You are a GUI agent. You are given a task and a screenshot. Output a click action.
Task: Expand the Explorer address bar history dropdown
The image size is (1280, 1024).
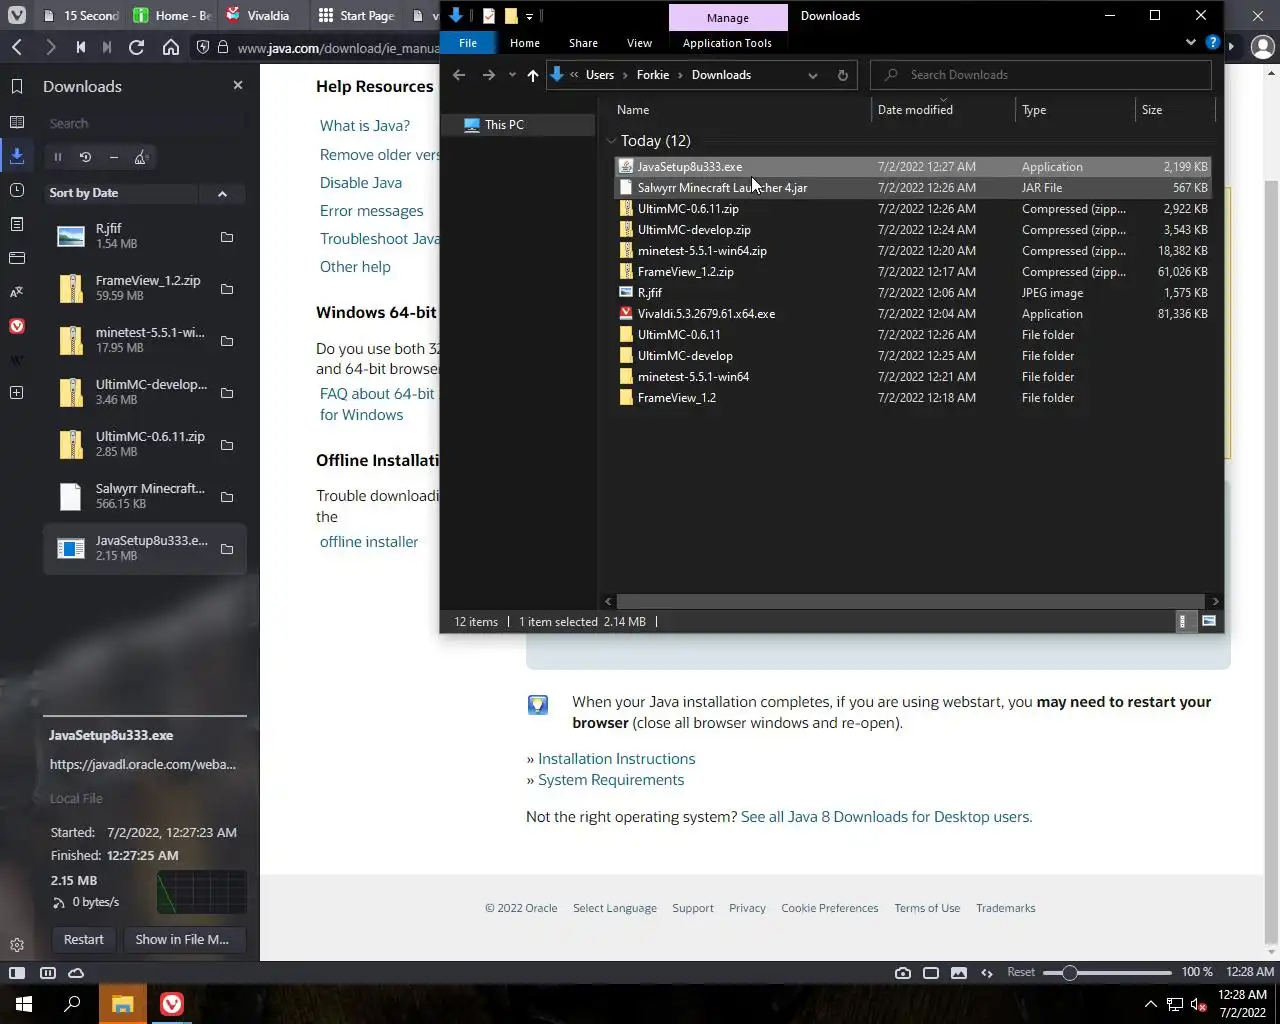[813, 75]
